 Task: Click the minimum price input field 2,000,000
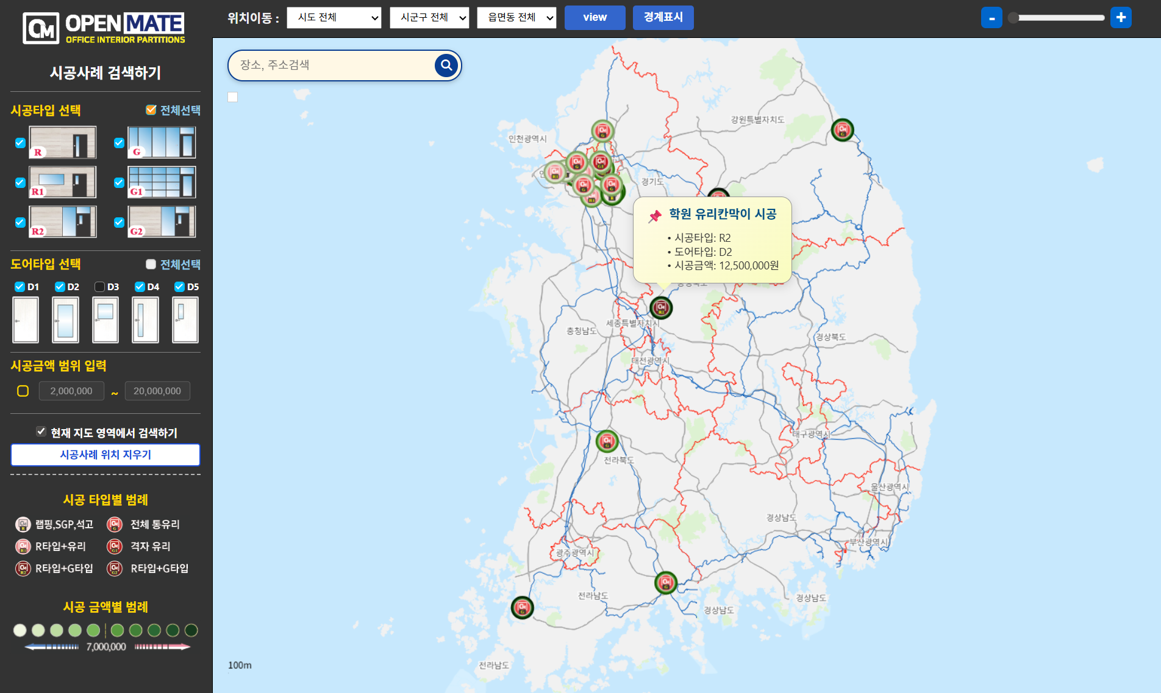(x=71, y=391)
